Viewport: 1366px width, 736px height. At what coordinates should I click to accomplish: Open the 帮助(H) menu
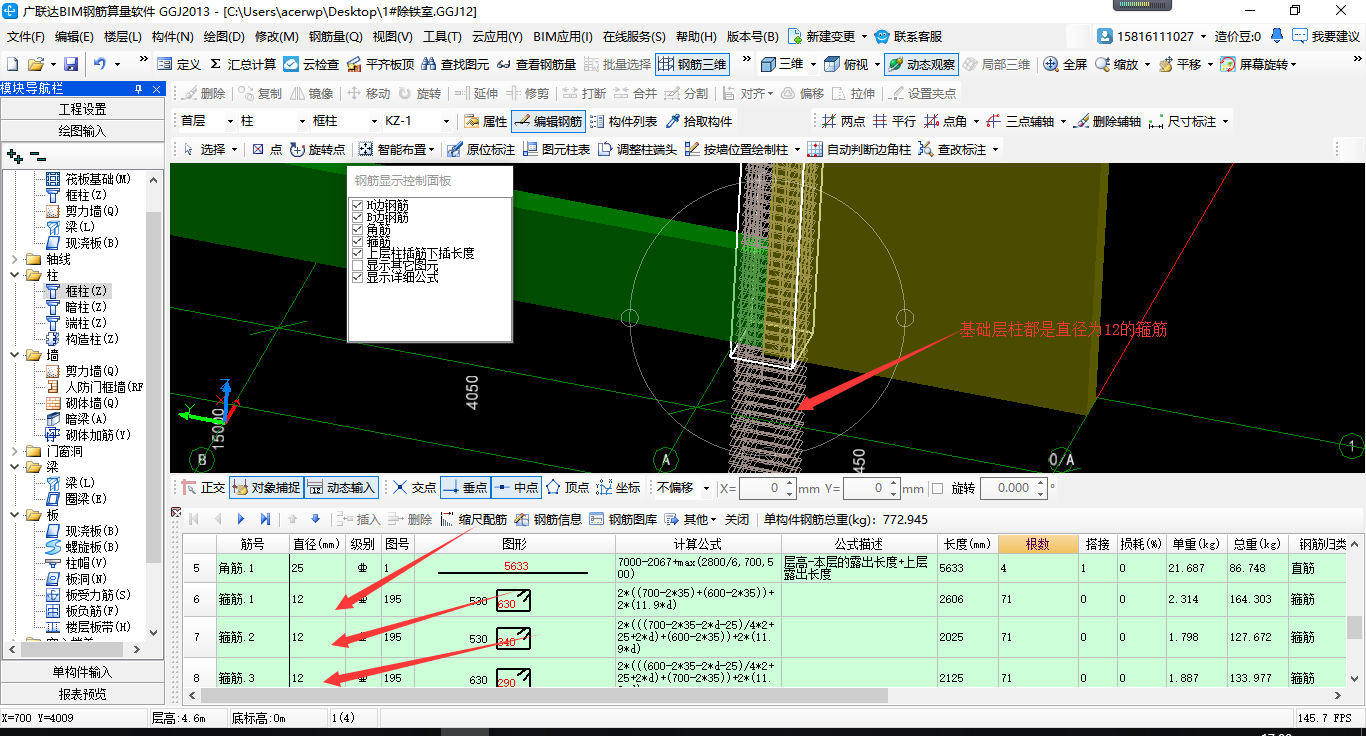[x=696, y=36]
